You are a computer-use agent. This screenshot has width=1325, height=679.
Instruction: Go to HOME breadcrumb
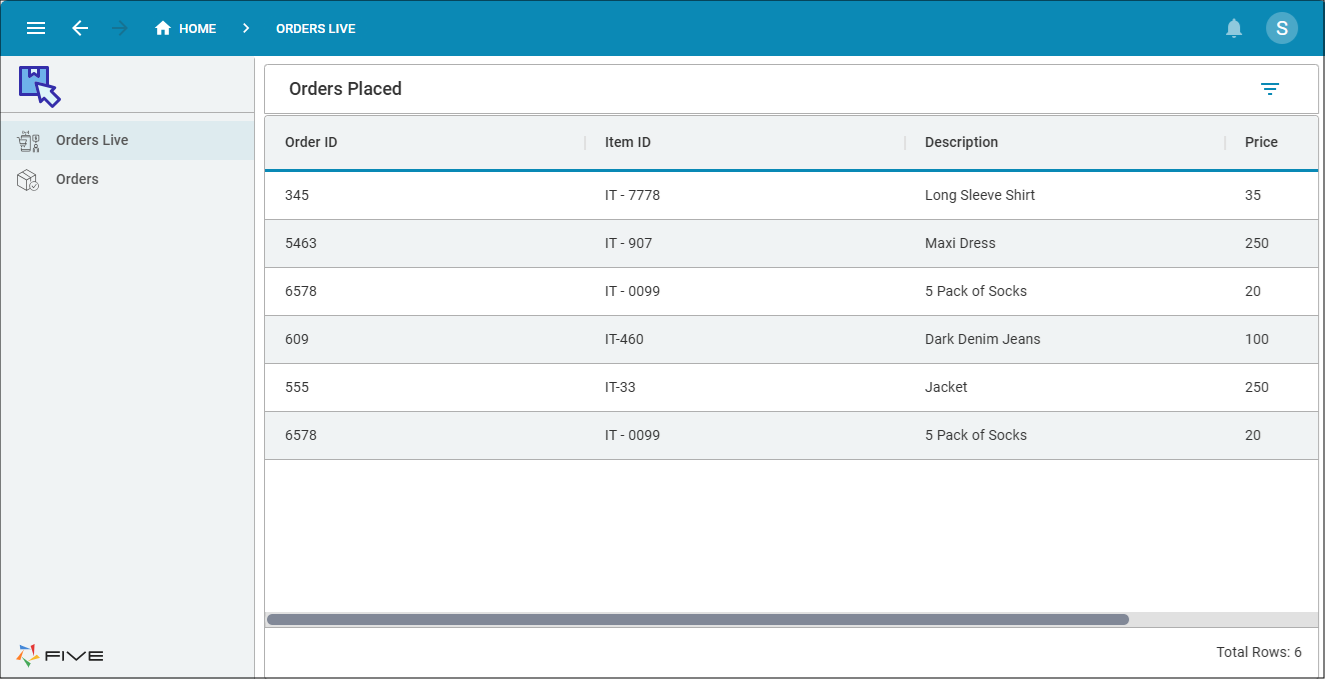tap(197, 29)
